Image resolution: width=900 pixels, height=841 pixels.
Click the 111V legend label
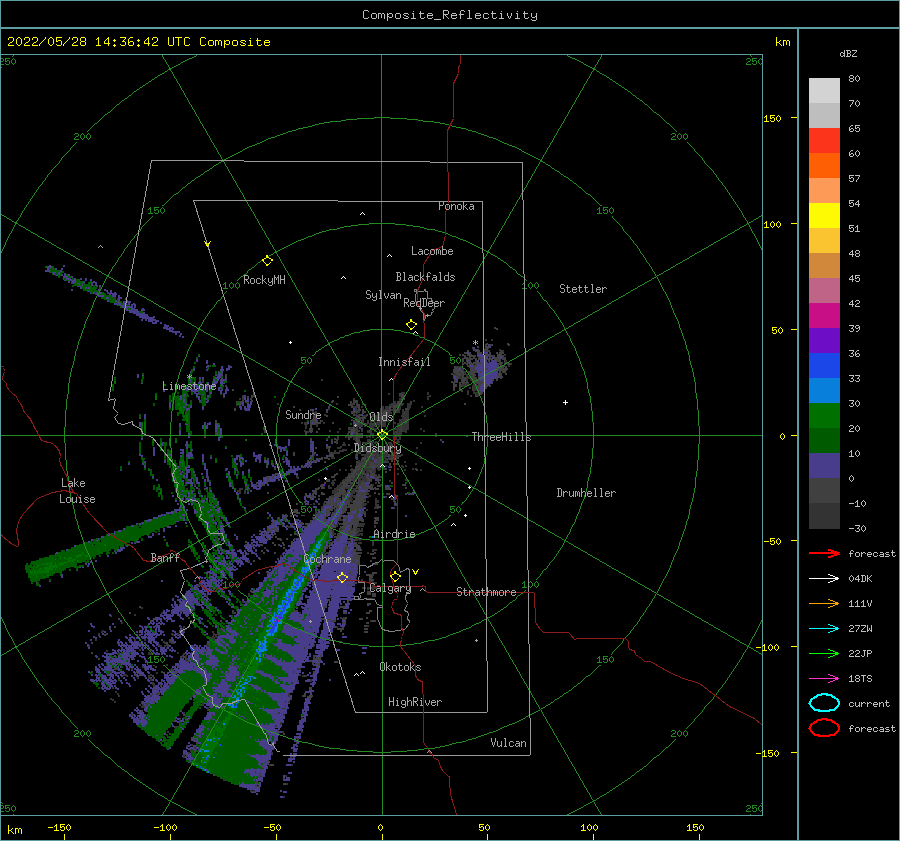click(x=860, y=603)
